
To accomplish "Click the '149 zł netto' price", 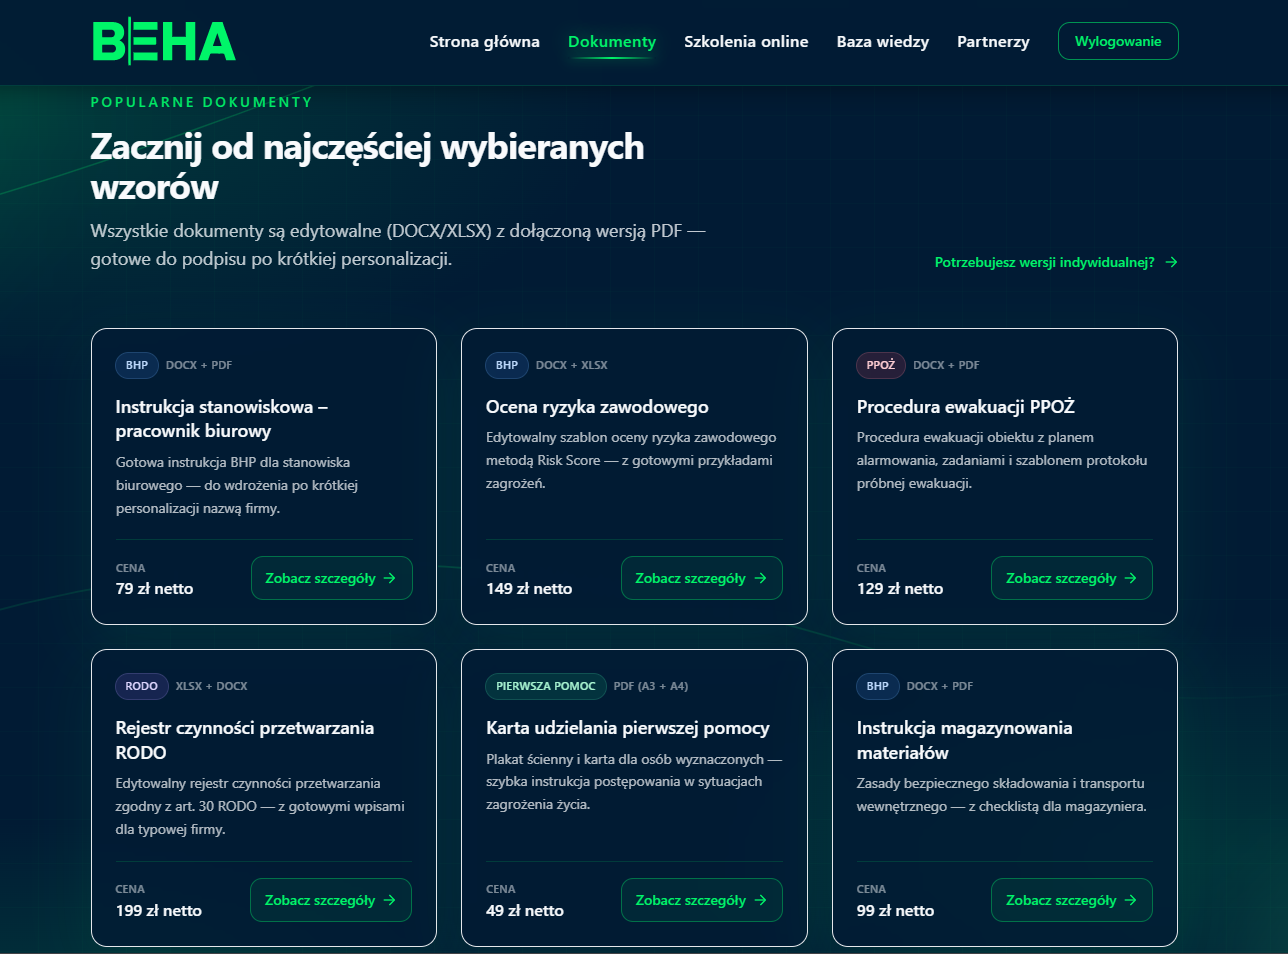I will [x=529, y=589].
